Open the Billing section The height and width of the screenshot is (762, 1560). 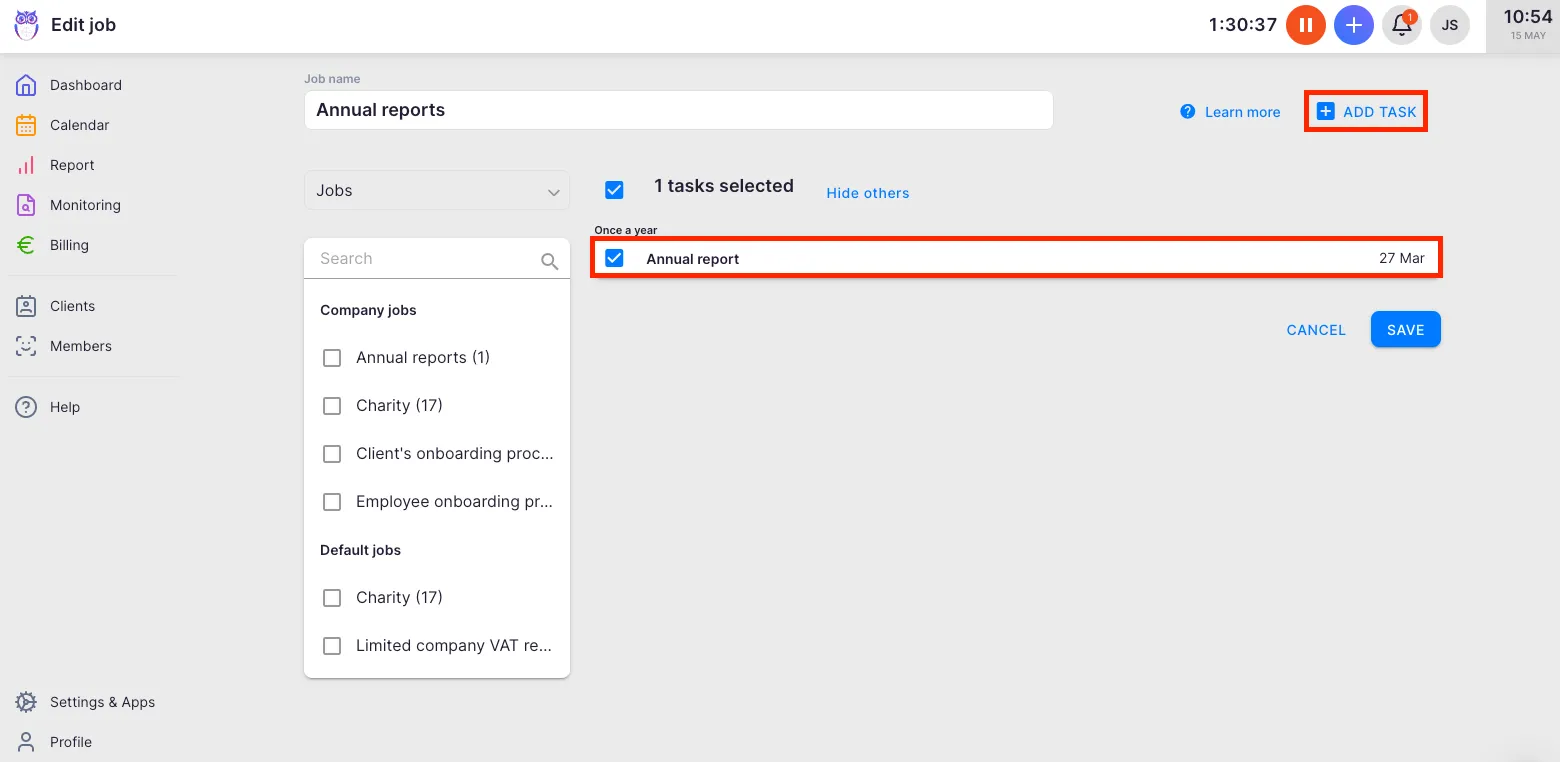click(69, 245)
